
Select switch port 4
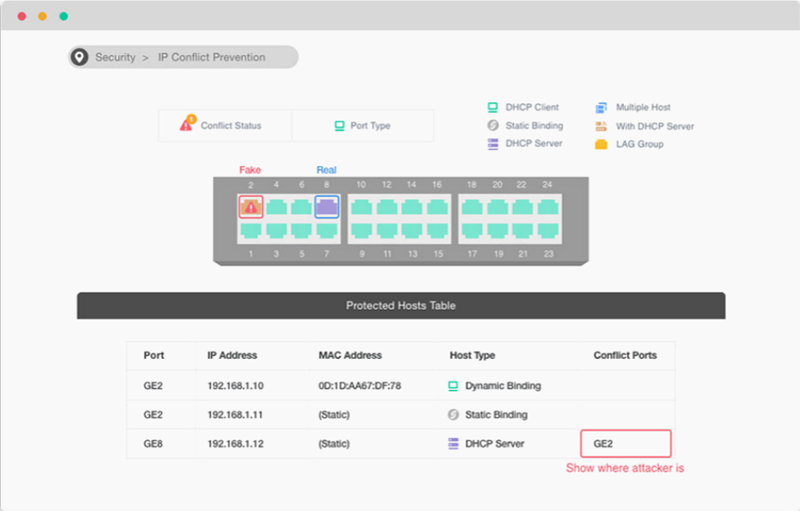[276, 207]
